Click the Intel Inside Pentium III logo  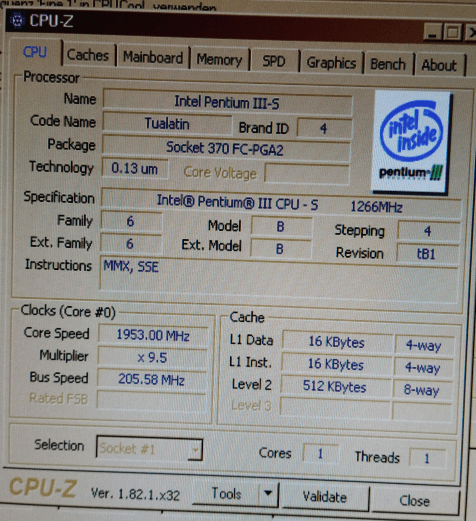pos(412,142)
